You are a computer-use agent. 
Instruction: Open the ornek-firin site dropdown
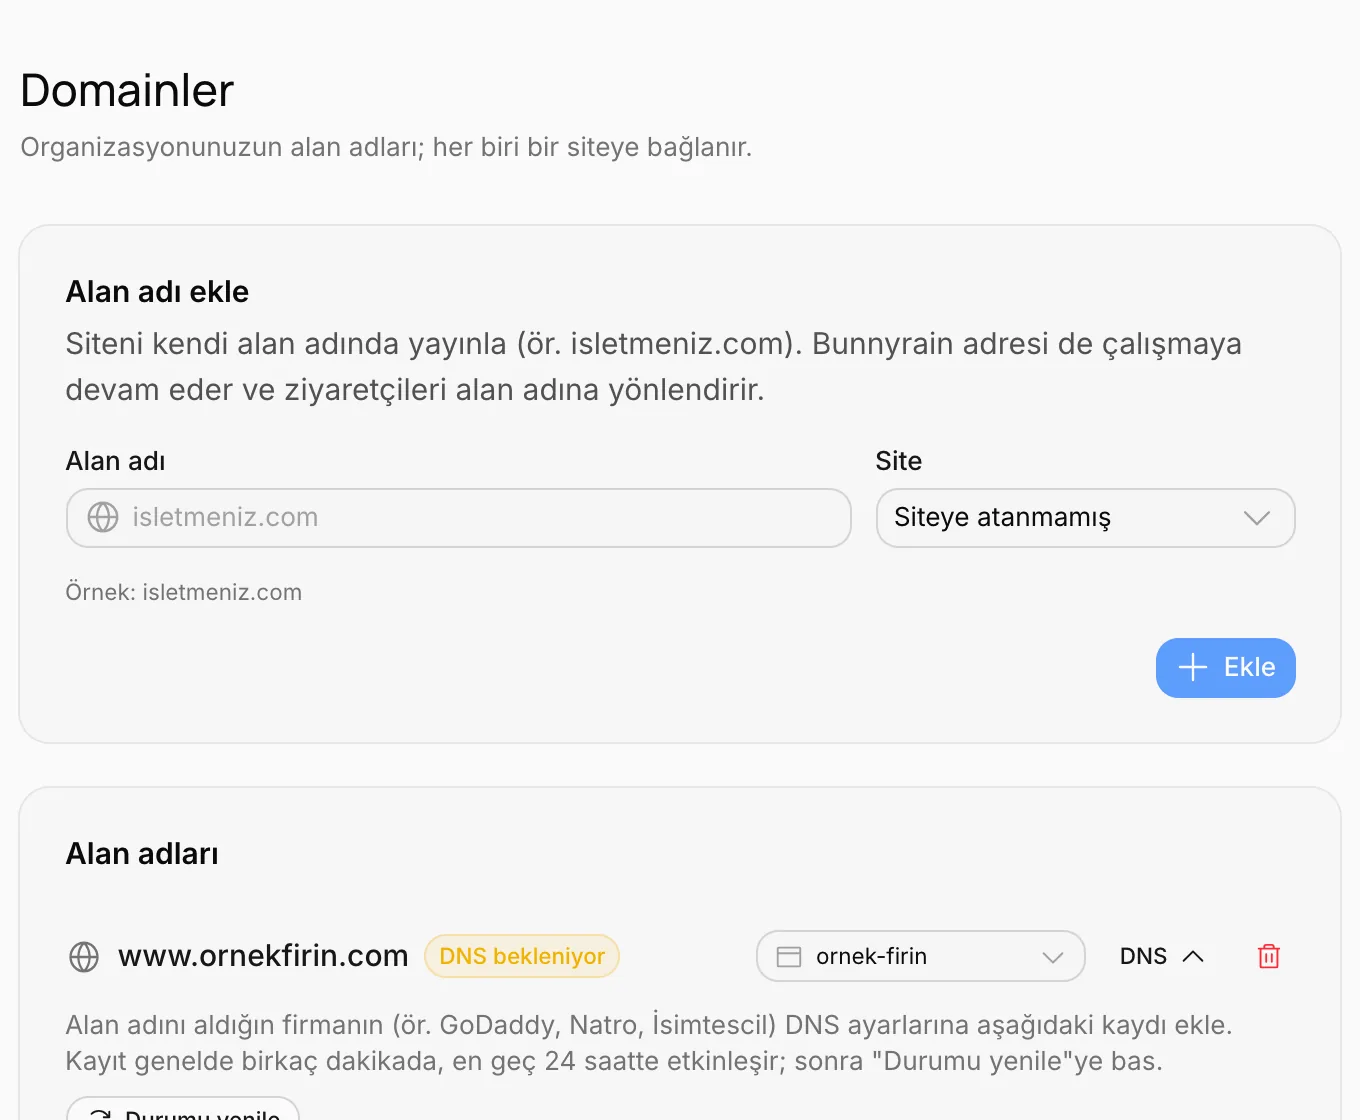[920, 956]
